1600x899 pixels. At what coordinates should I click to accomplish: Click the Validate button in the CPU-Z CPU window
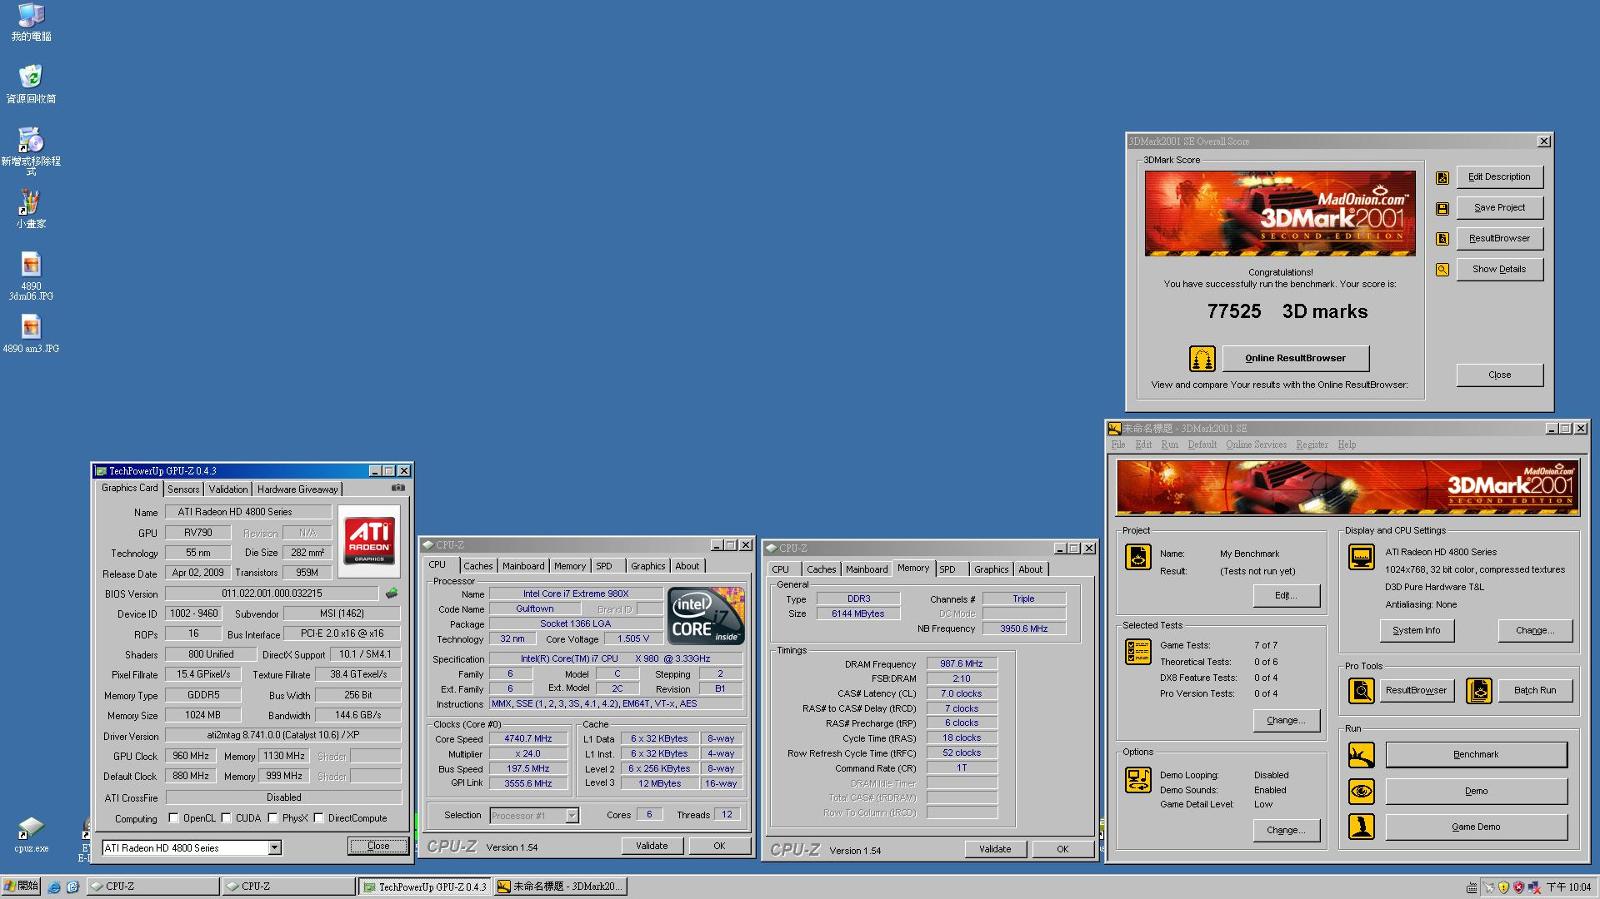pos(652,846)
